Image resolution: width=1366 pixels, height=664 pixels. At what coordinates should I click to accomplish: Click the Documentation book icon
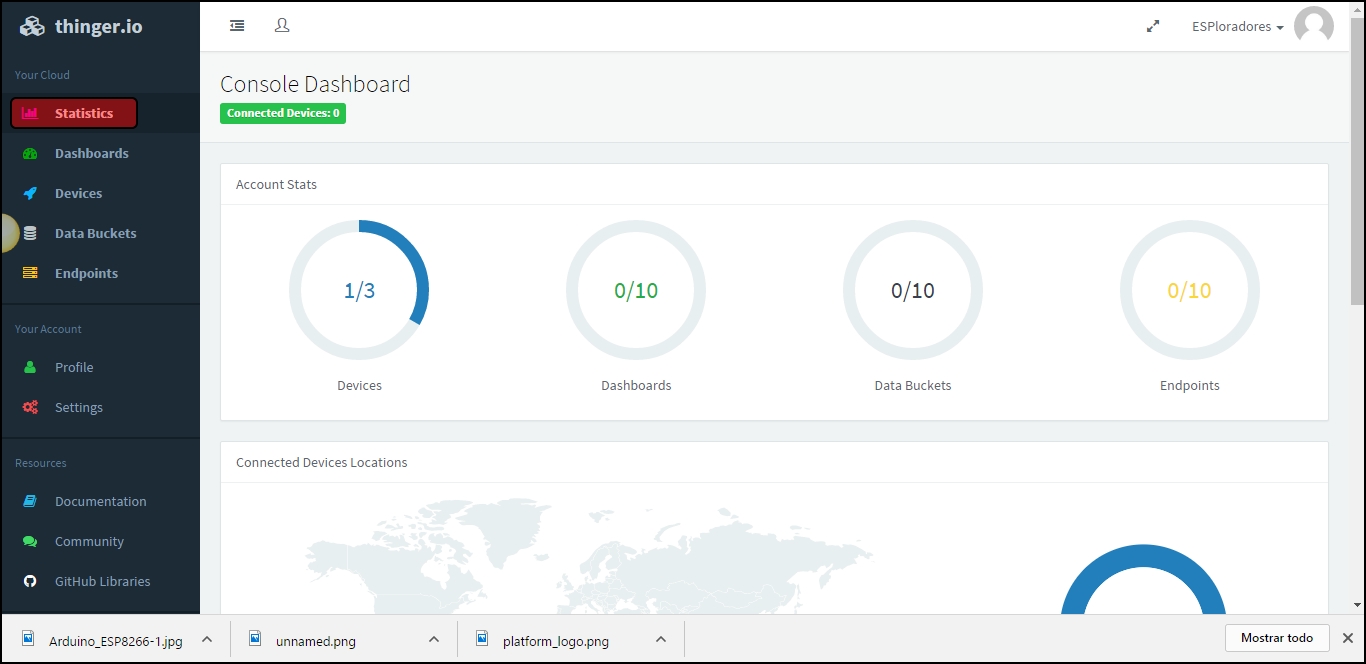point(30,501)
